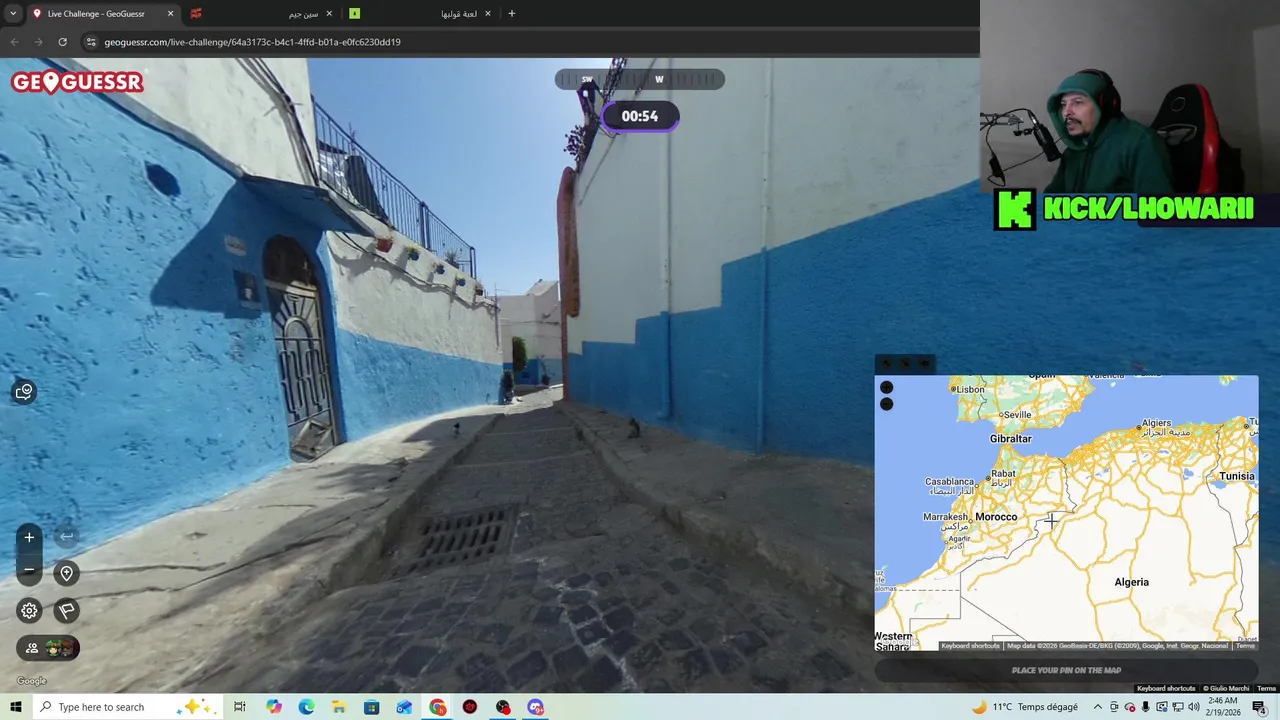Switch to Chrome in the taskbar
Screen dimensions: 1280x720
point(438,707)
